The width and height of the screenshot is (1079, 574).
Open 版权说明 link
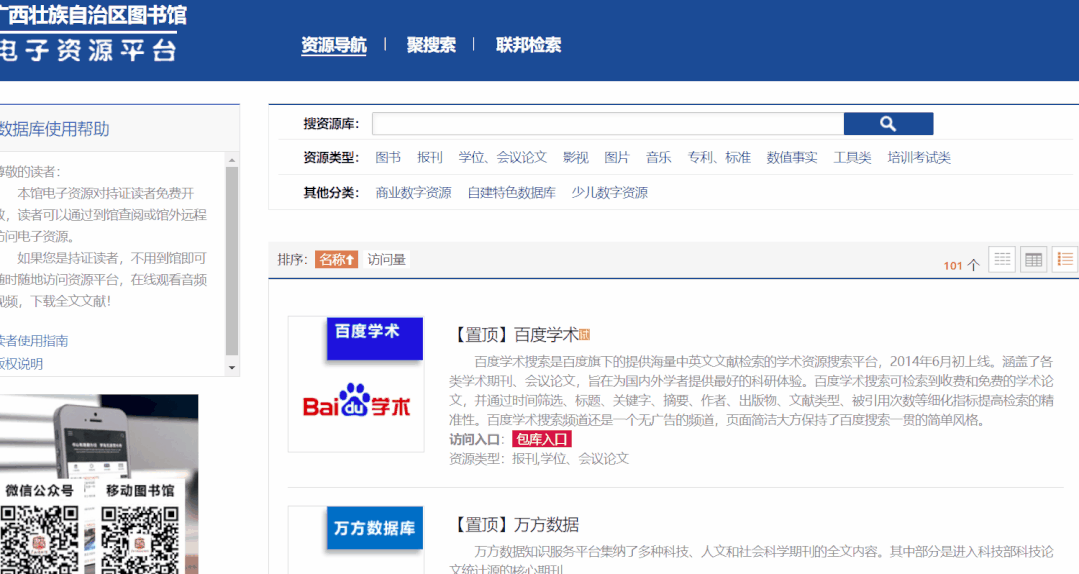point(21,364)
